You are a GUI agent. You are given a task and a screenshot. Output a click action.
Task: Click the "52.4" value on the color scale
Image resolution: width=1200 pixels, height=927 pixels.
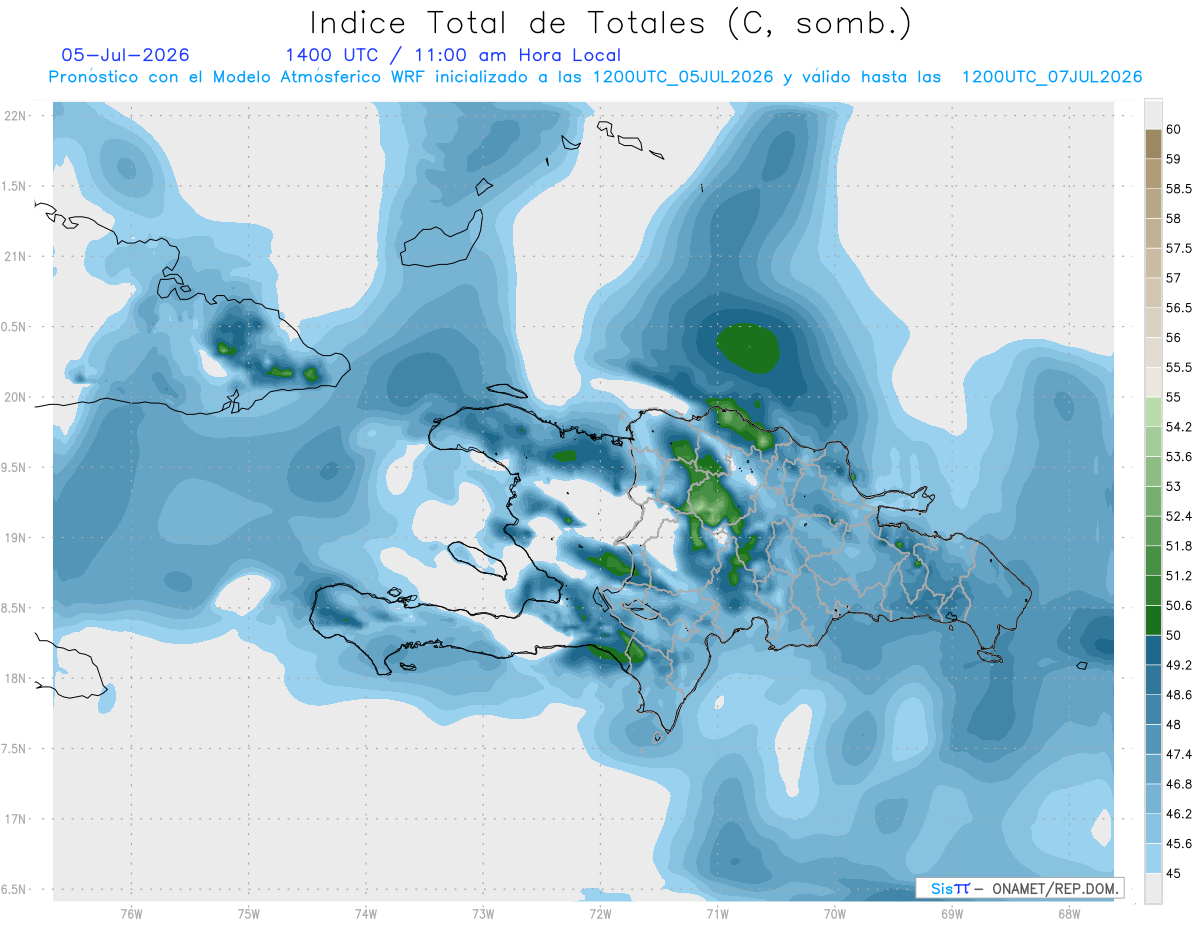coord(1179,516)
